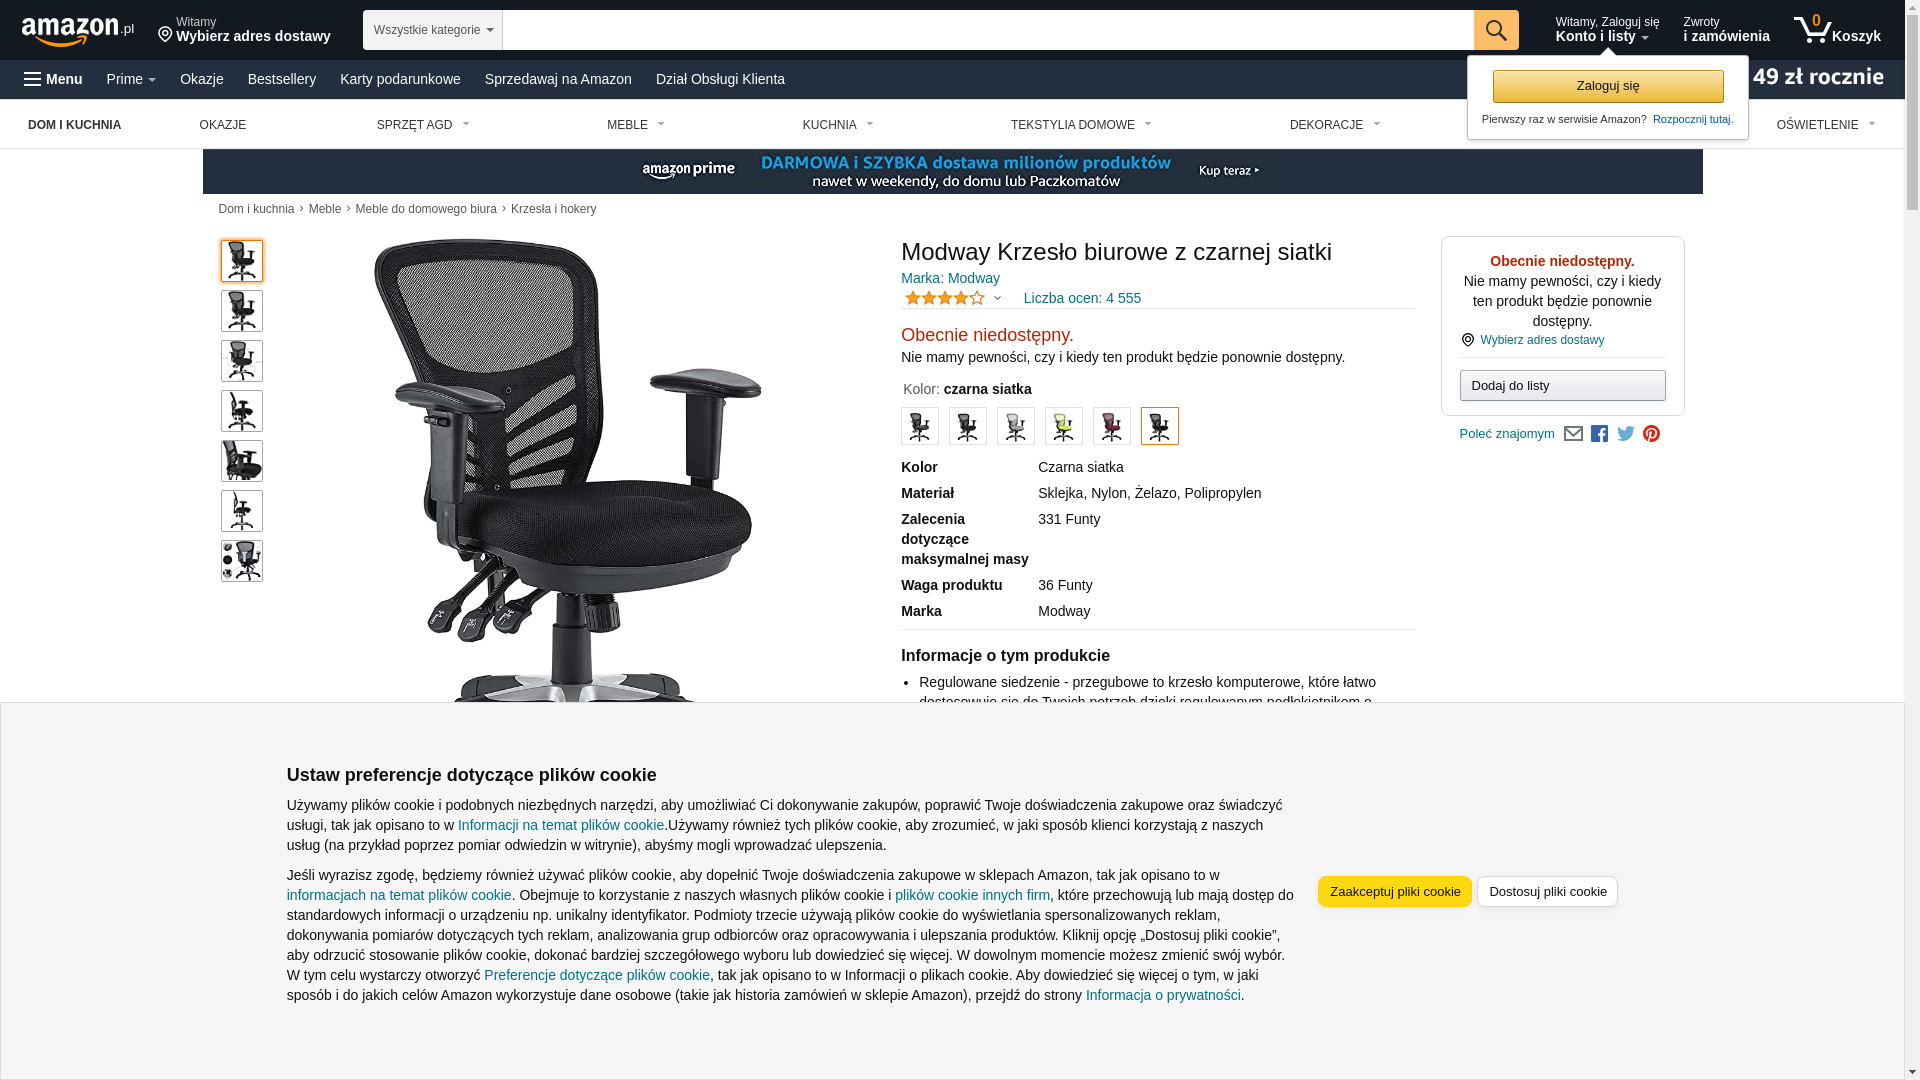The image size is (1920, 1080).
Task: Accept cookies with Zaakceptuj pliki cookie
Action: click(1394, 892)
